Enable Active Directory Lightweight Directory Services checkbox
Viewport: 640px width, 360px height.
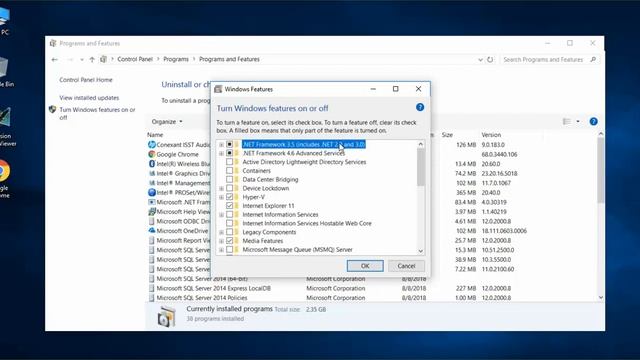point(229,162)
